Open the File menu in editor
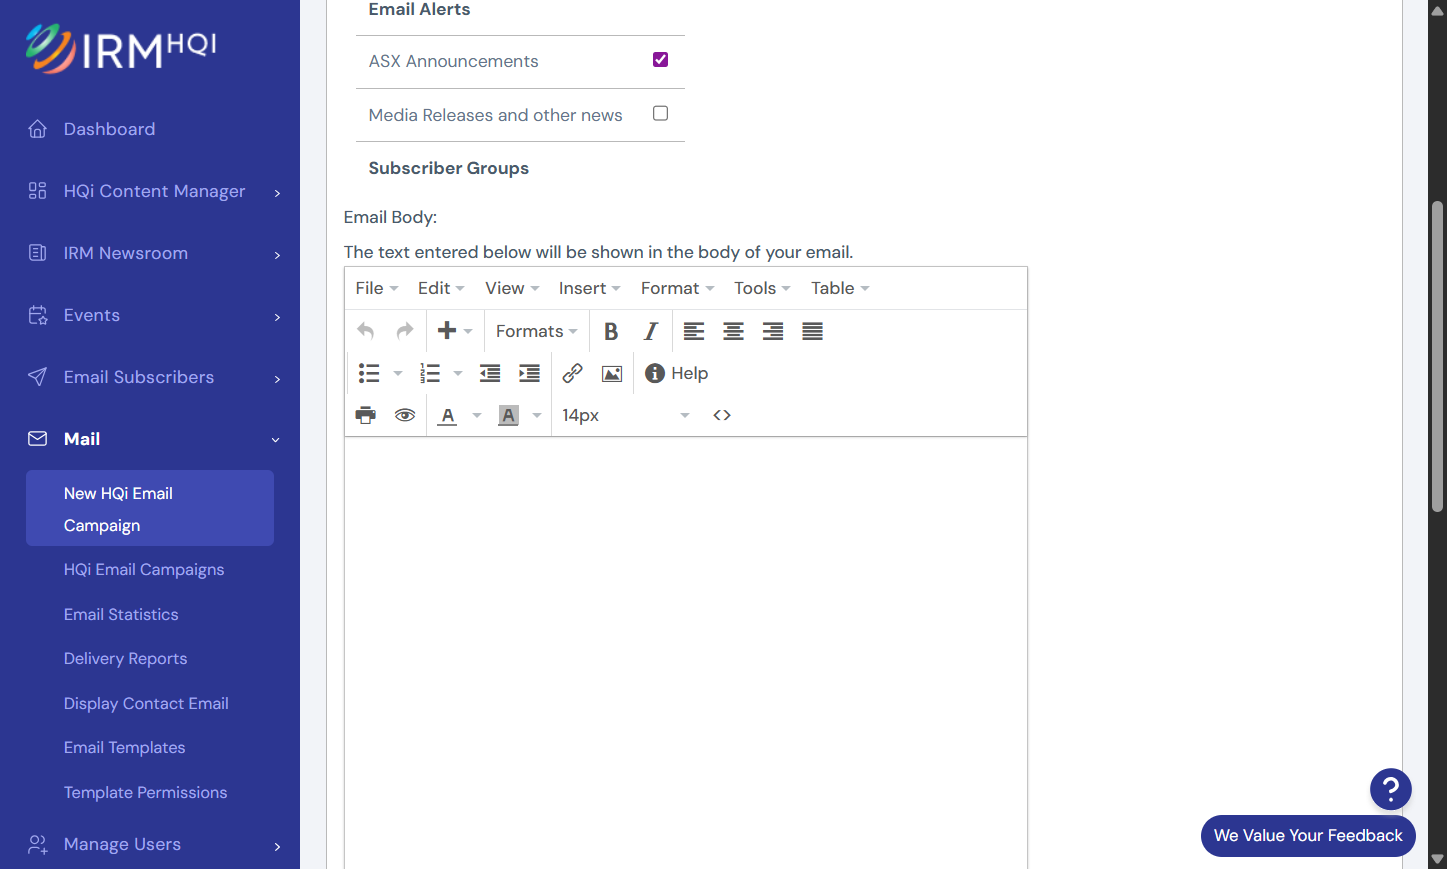Screen dimensions: 1447x869 point(377,288)
